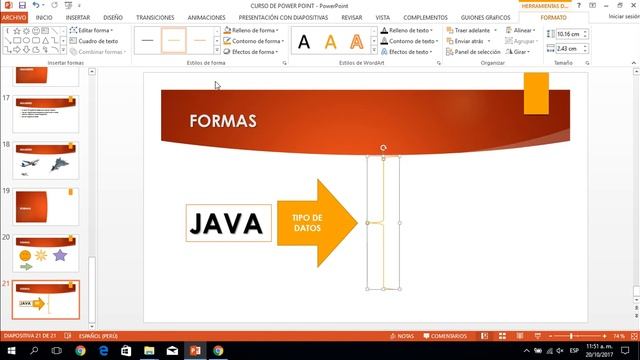This screenshot has width=640, height=360.
Task: Switch to TRANSICIONES tab
Action: [155, 18]
